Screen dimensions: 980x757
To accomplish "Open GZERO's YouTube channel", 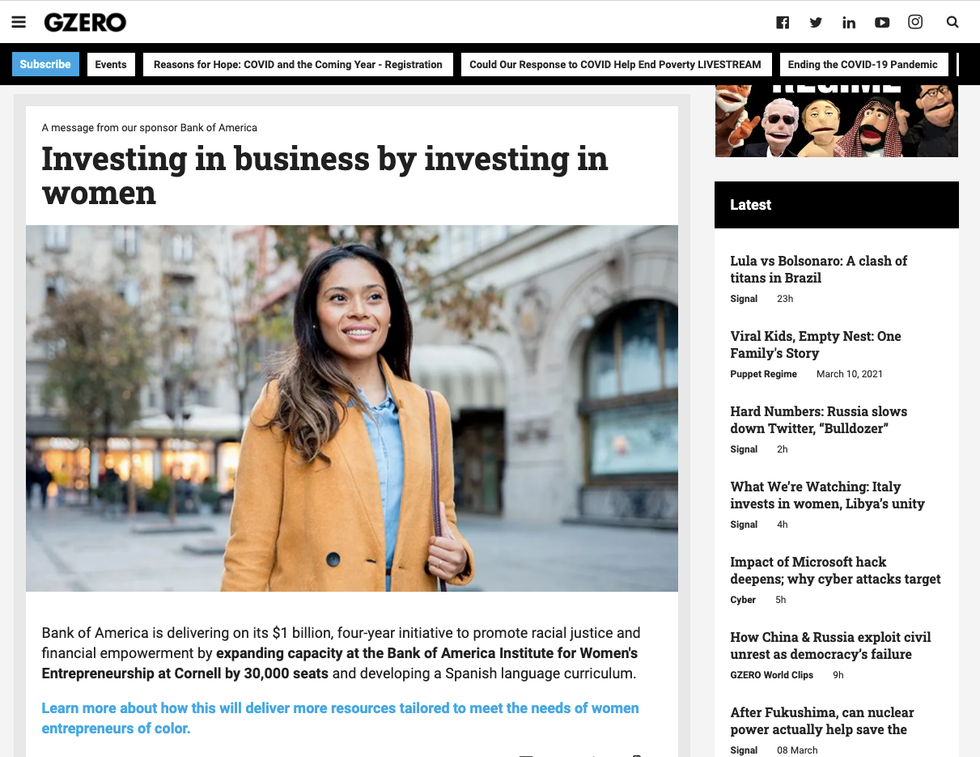I will [882, 23].
